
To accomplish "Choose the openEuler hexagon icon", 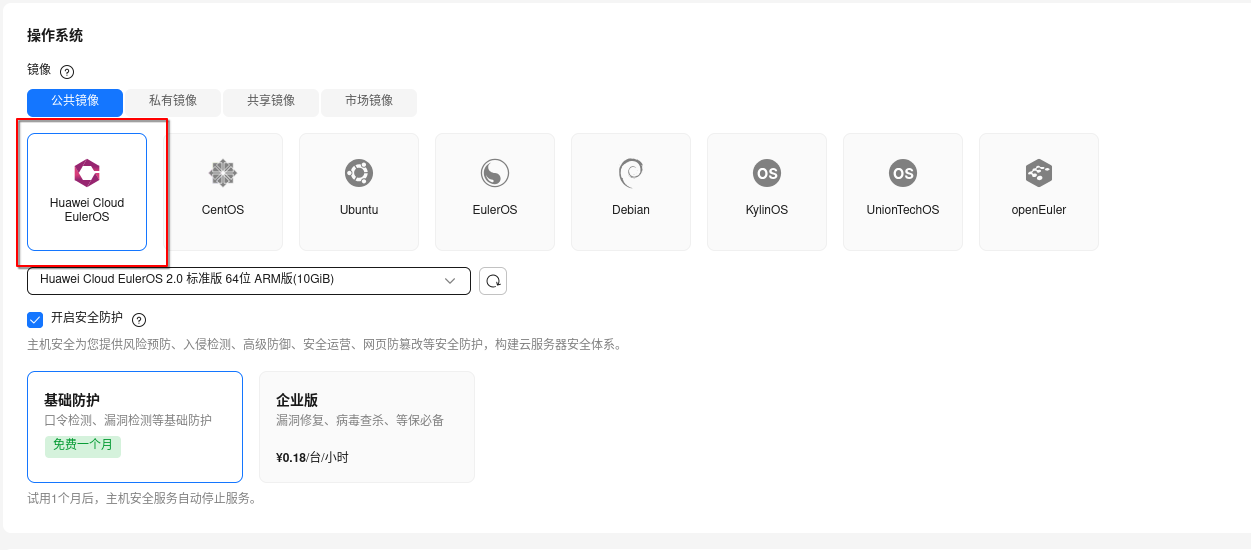I will (1039, 173).
